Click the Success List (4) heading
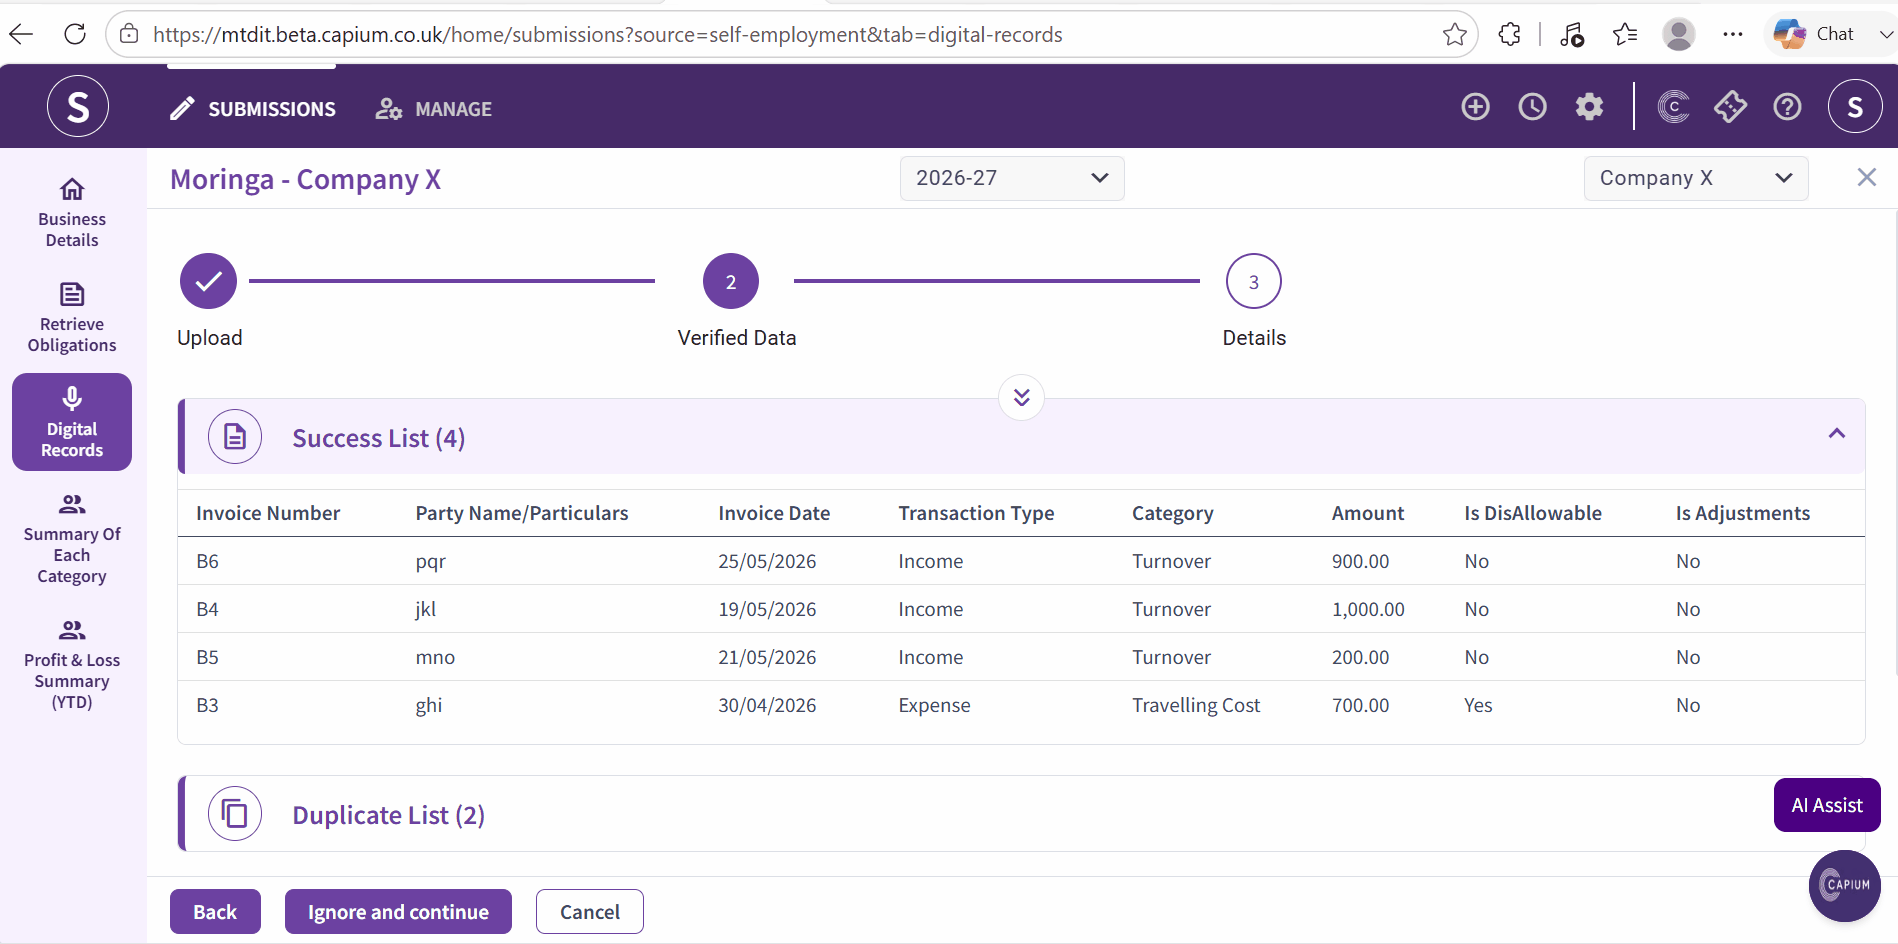Image resolution: width=1898 pixels, height=944 pixels. click(378, 438)
